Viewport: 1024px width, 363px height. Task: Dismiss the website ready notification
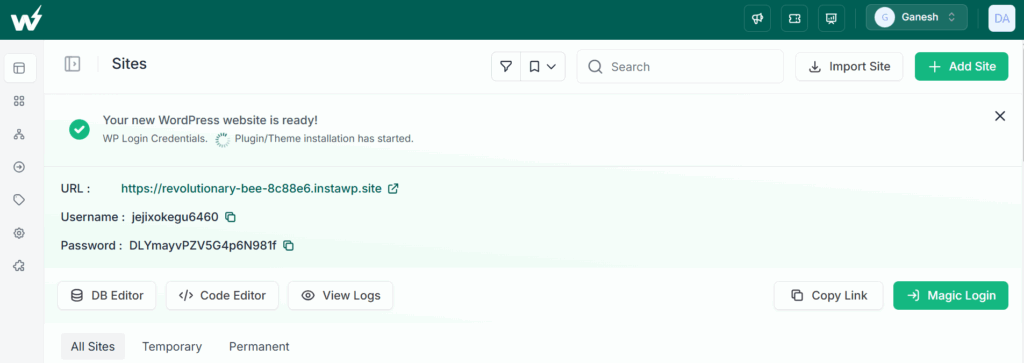(1000, 116)
